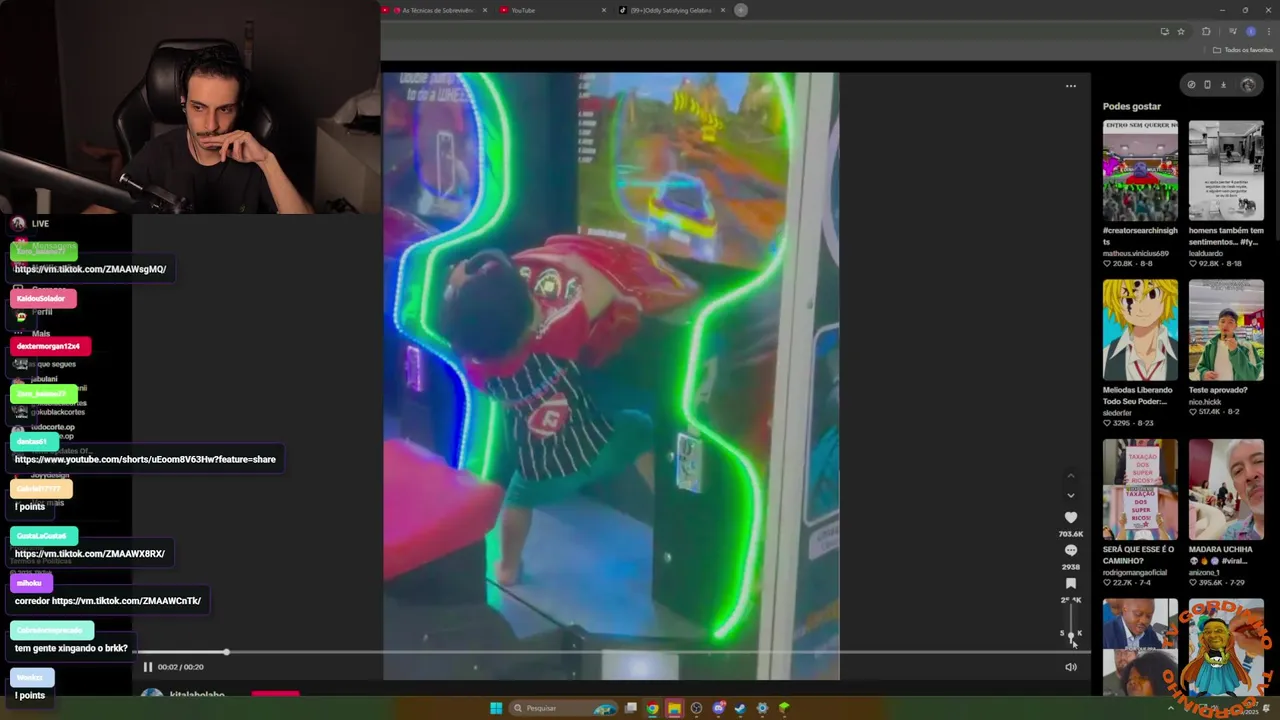The height and width of the screenshot is (720, 1280).
Task: Click the download icon in TikTok top pill
Action: click(1223, 85)
